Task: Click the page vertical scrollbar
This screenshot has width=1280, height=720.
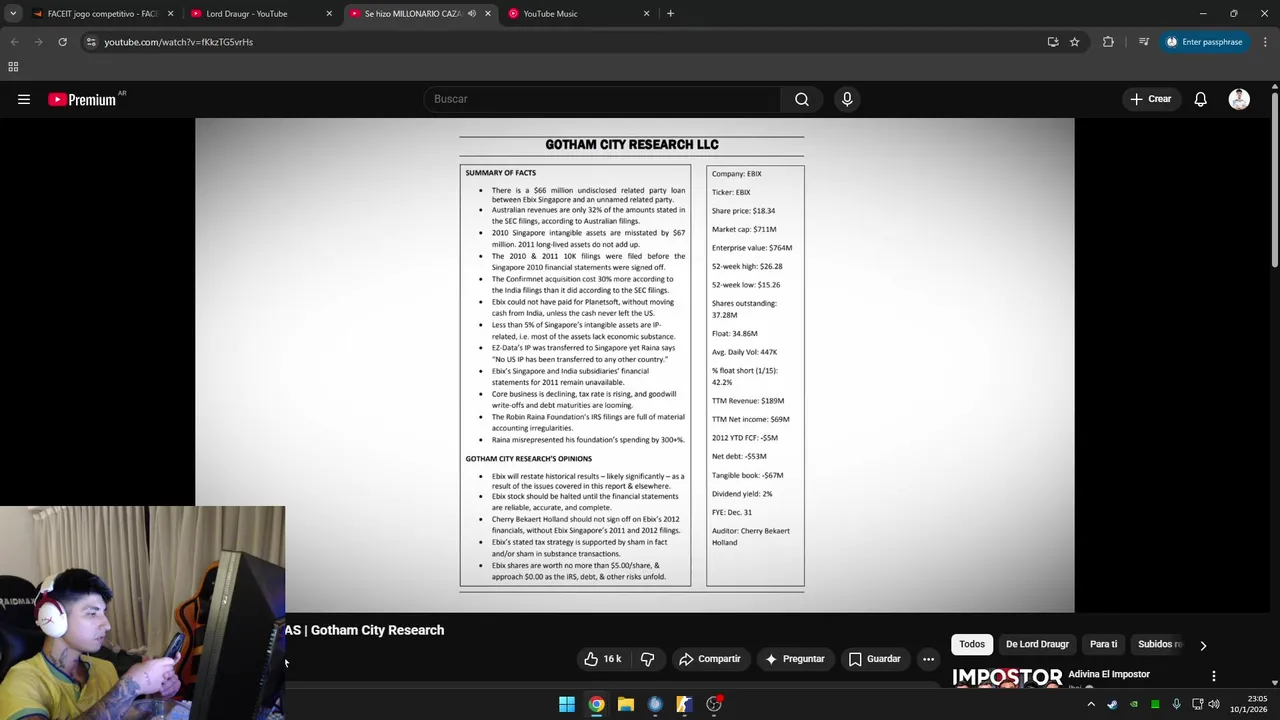Action: (x=1274, y=178)
